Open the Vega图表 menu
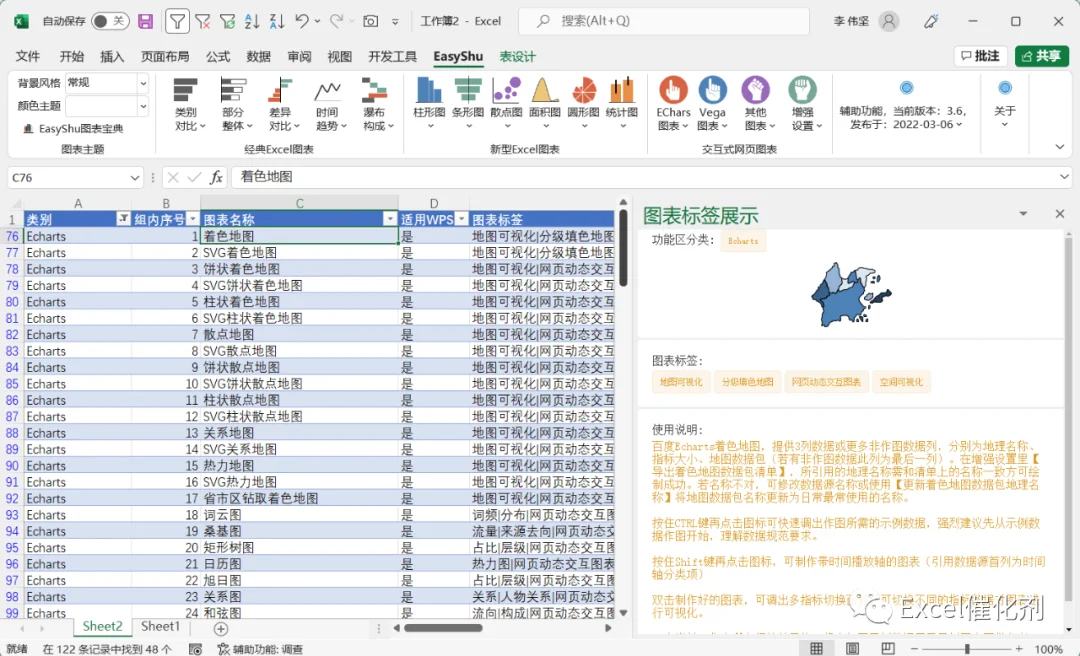1080x656 pixels. point(712,103)
